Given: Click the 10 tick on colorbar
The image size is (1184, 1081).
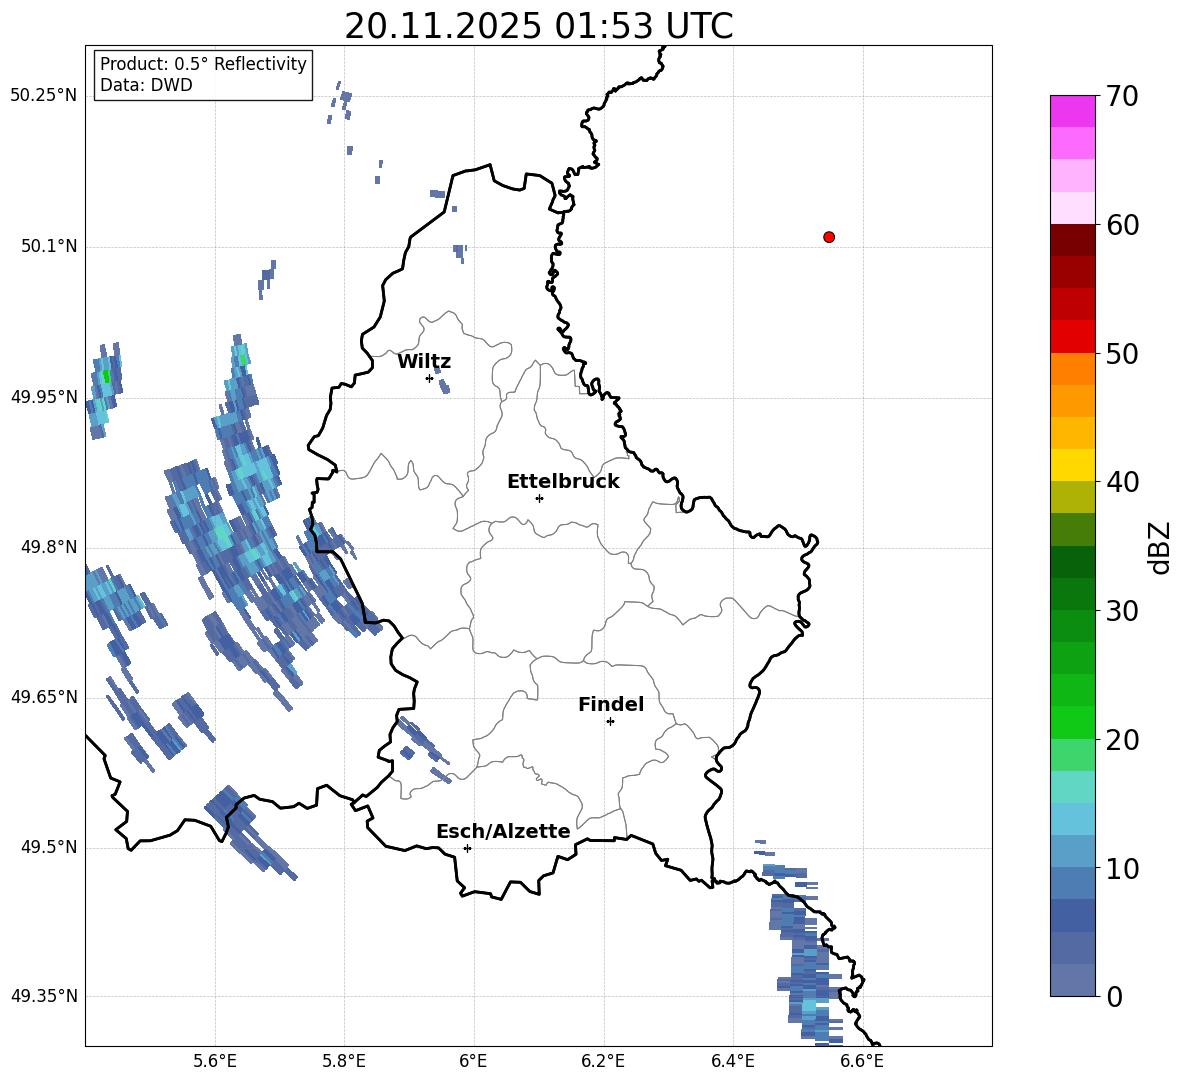Looking at the screenshot, I should click(x=1122, y=869).
